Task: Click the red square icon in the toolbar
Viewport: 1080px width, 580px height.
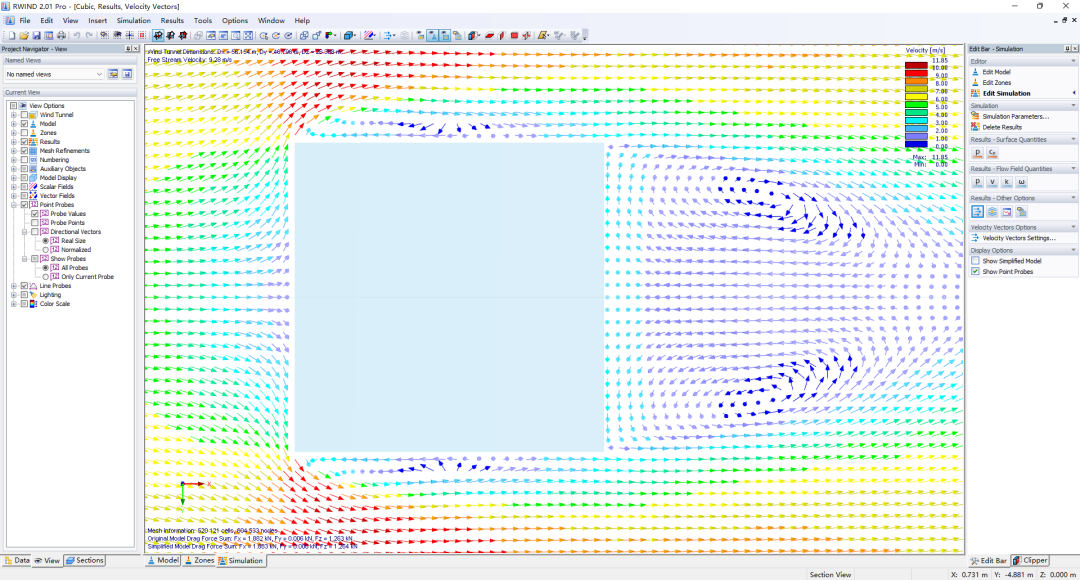Action: click(514, 35)
